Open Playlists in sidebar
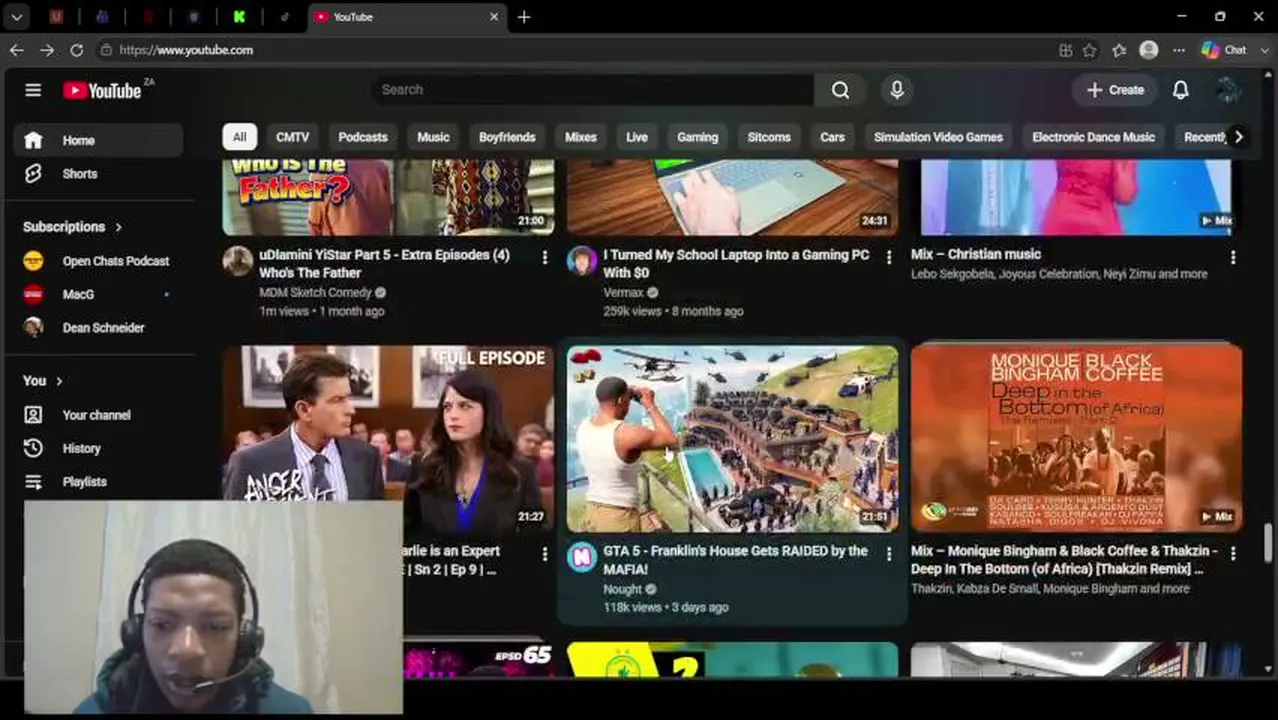This screenshot has height=720, width=1278. tap(98, 482)
